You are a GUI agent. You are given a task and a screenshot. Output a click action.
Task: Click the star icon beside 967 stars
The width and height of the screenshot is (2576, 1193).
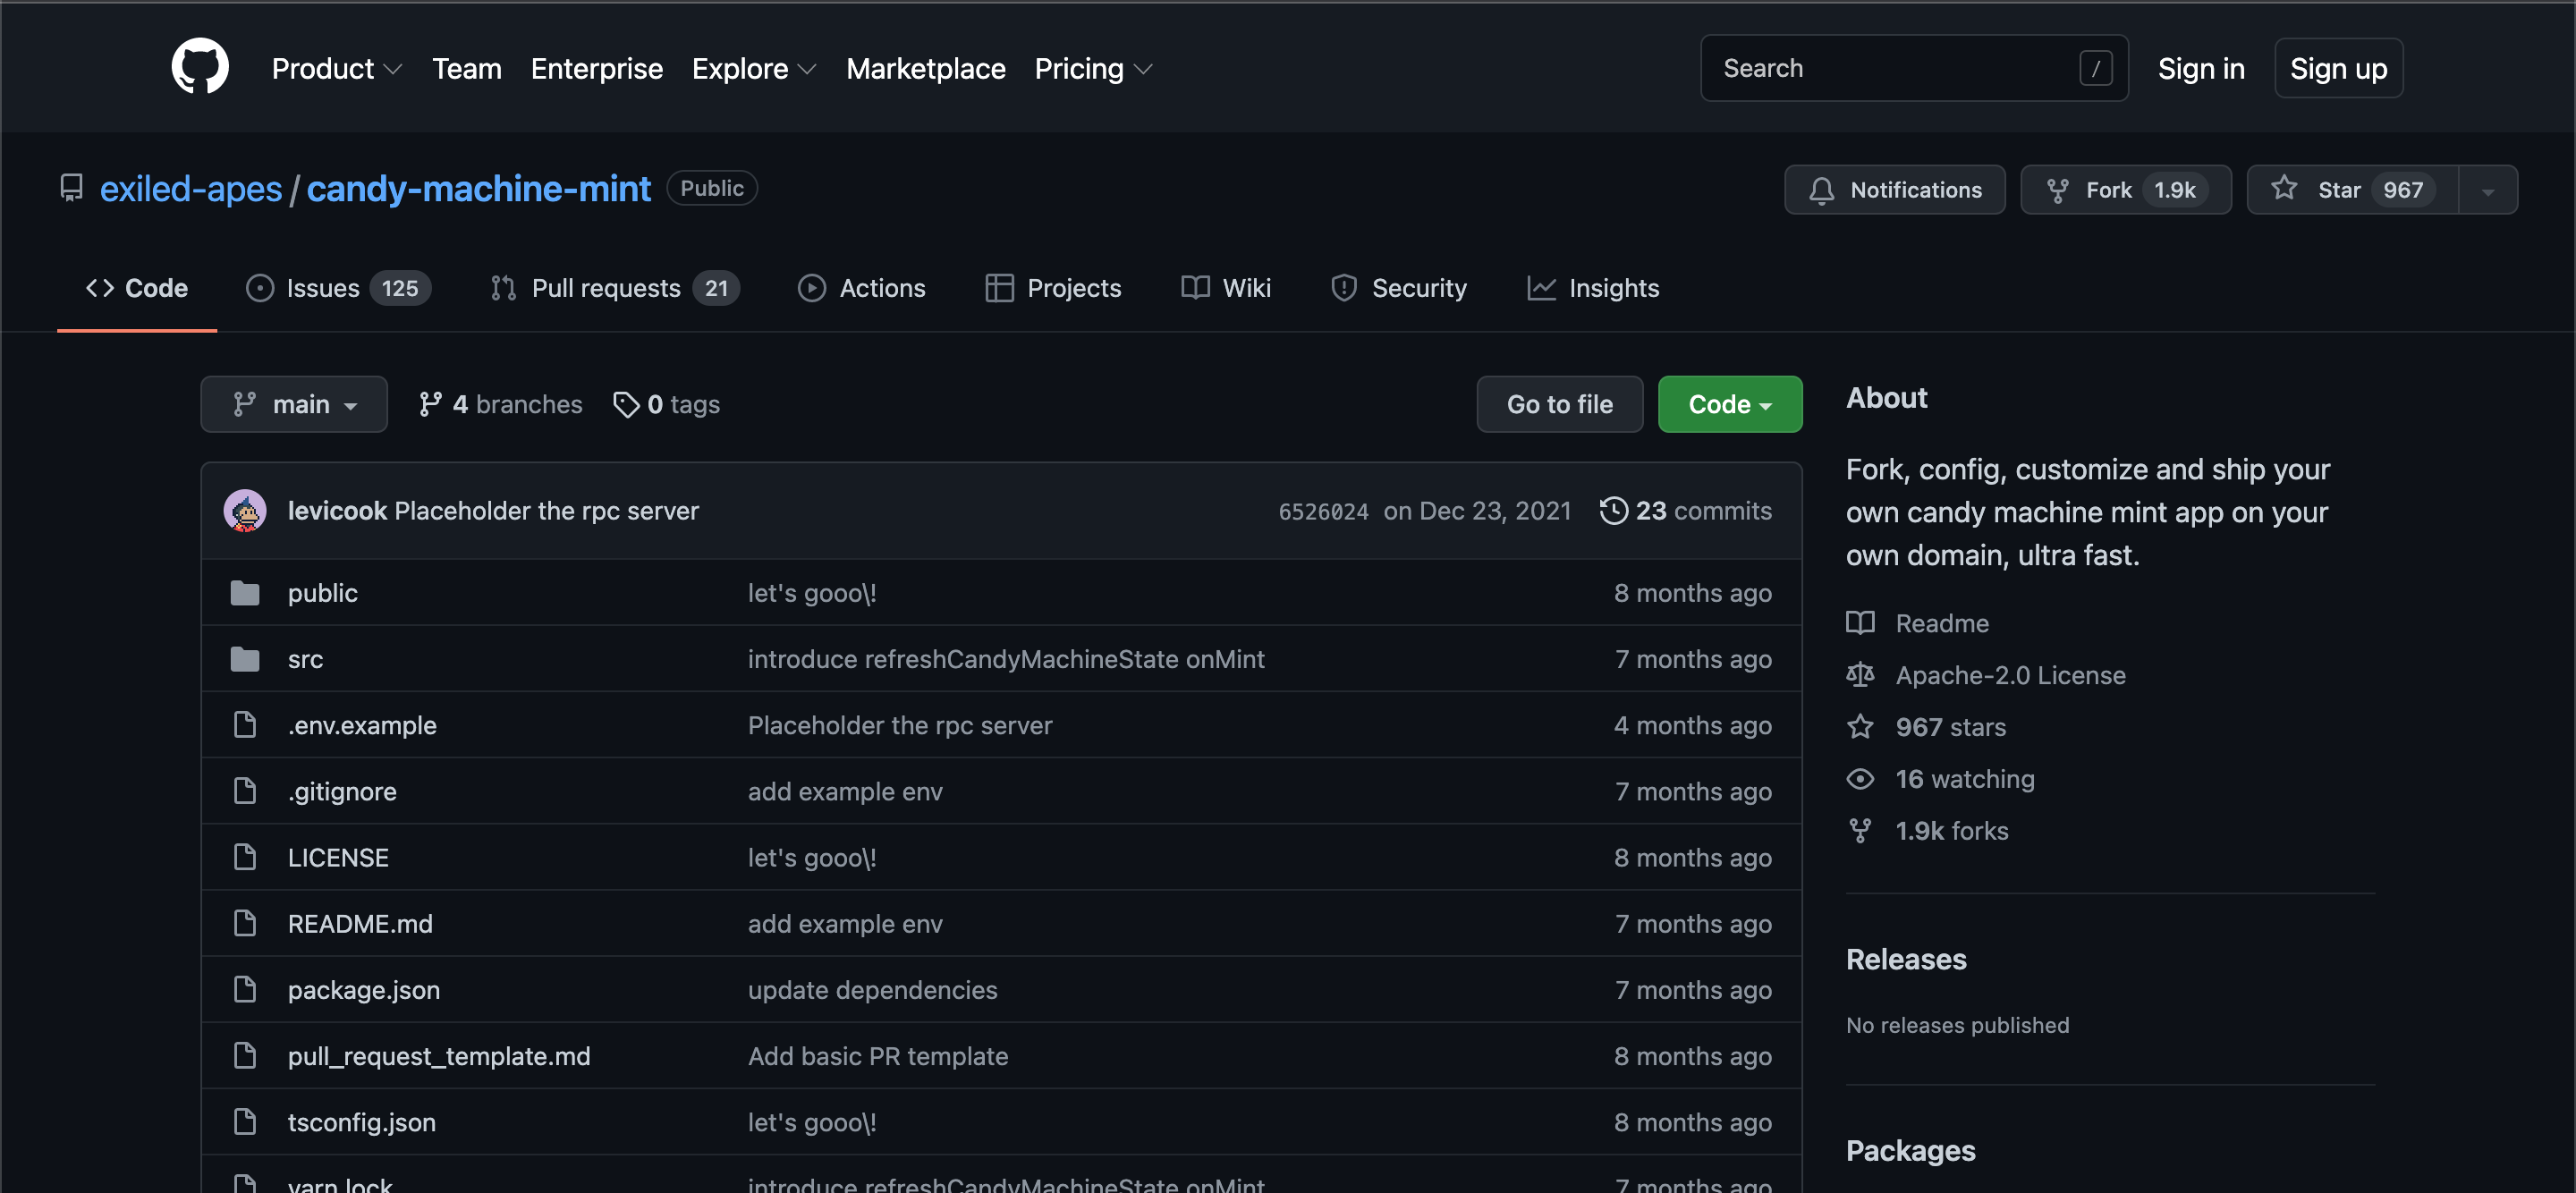(1860, 727)
